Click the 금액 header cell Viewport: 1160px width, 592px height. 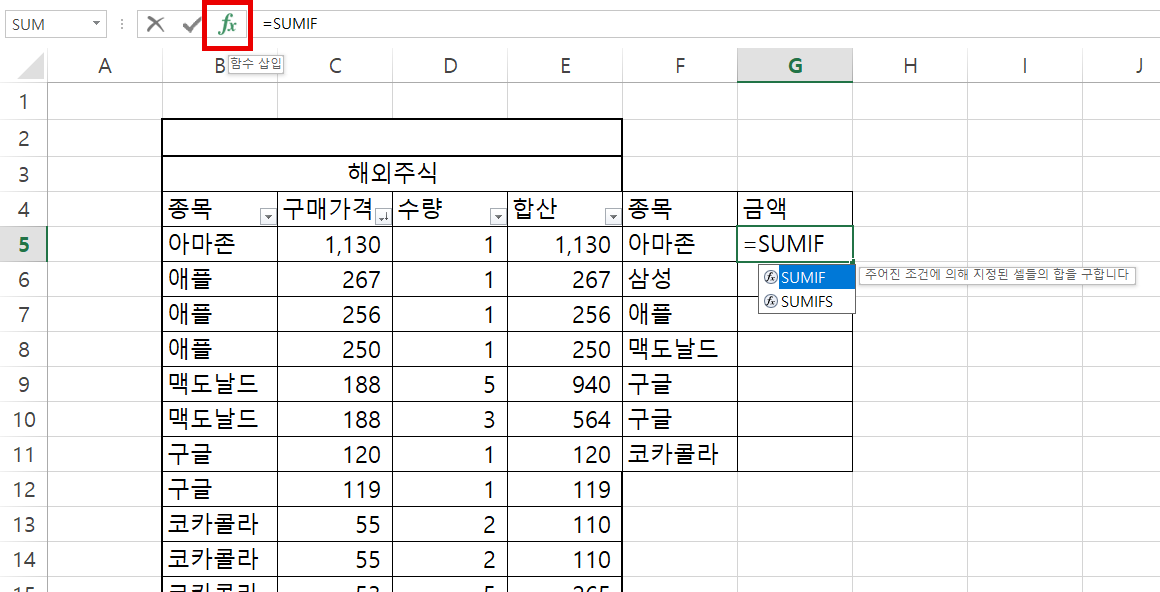(x=795, y=209)
